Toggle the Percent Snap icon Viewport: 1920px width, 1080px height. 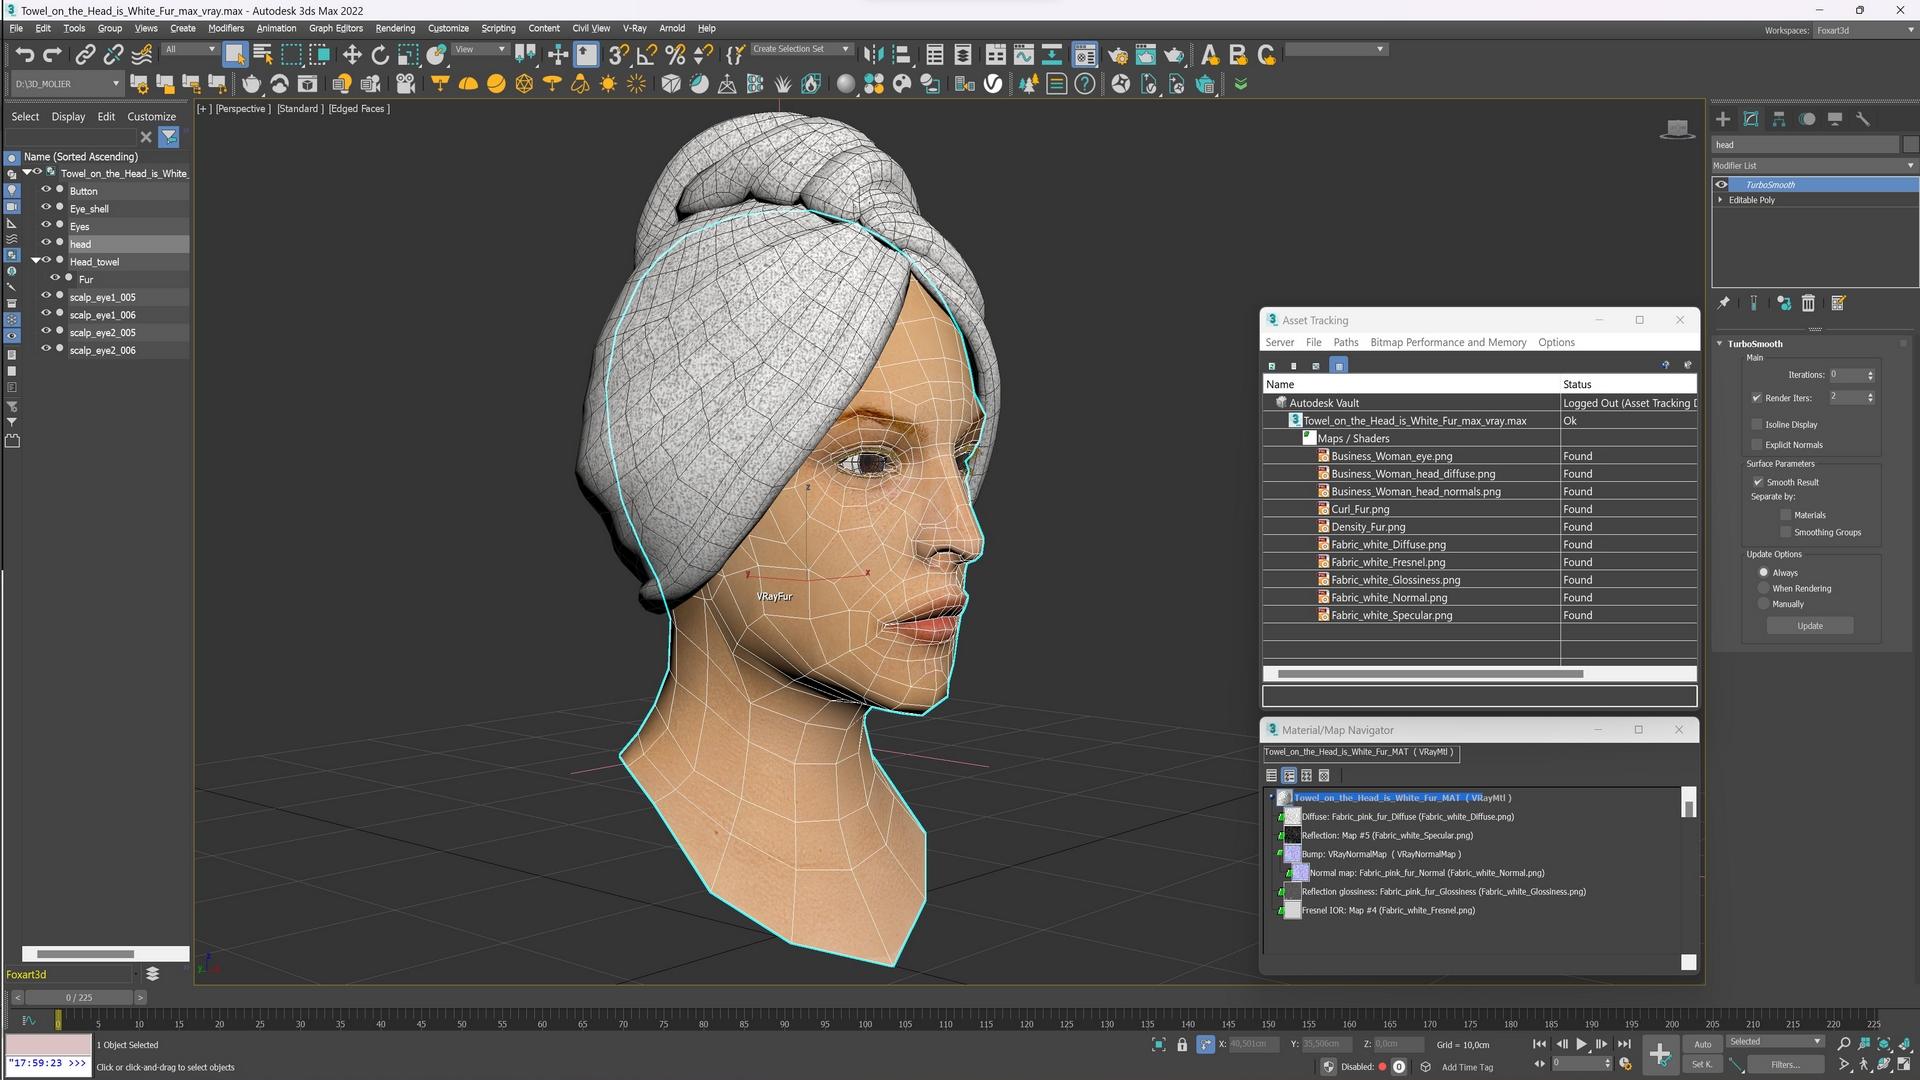pyautogui.click(x=675, y=55)
